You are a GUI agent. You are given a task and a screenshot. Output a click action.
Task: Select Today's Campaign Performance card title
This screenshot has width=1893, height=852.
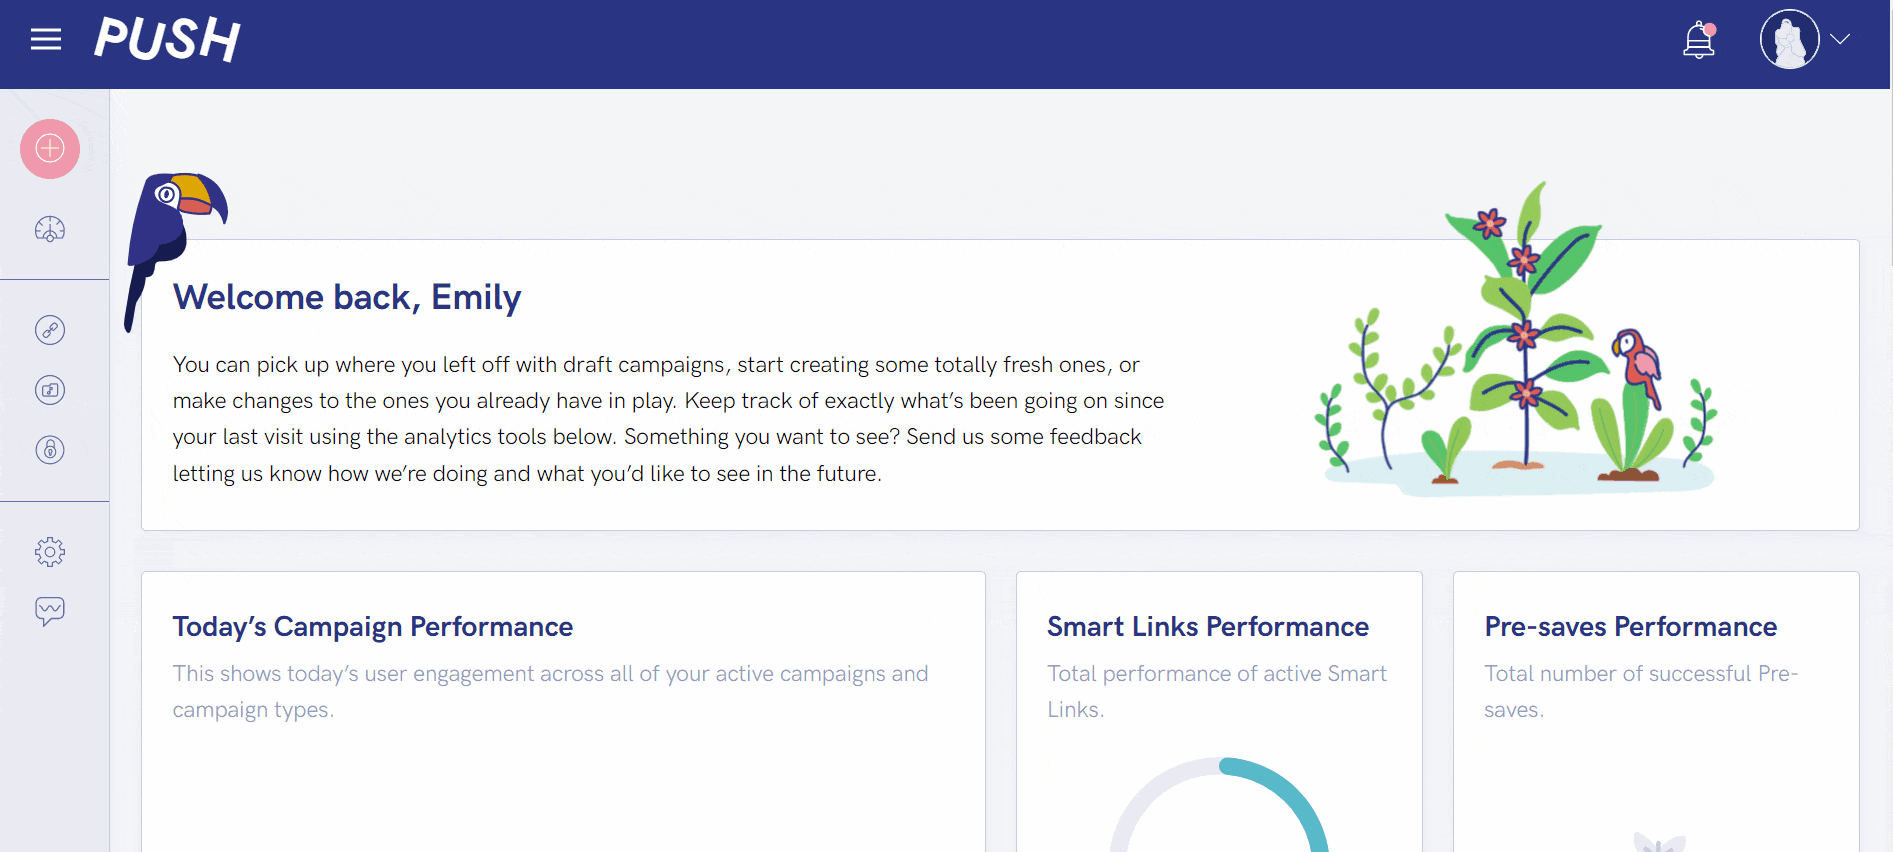click(x=373, y=627)
